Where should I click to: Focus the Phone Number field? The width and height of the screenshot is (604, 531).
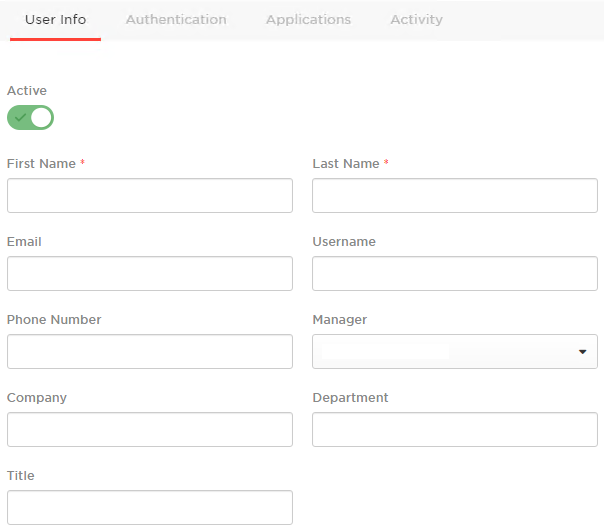point(150,351)
